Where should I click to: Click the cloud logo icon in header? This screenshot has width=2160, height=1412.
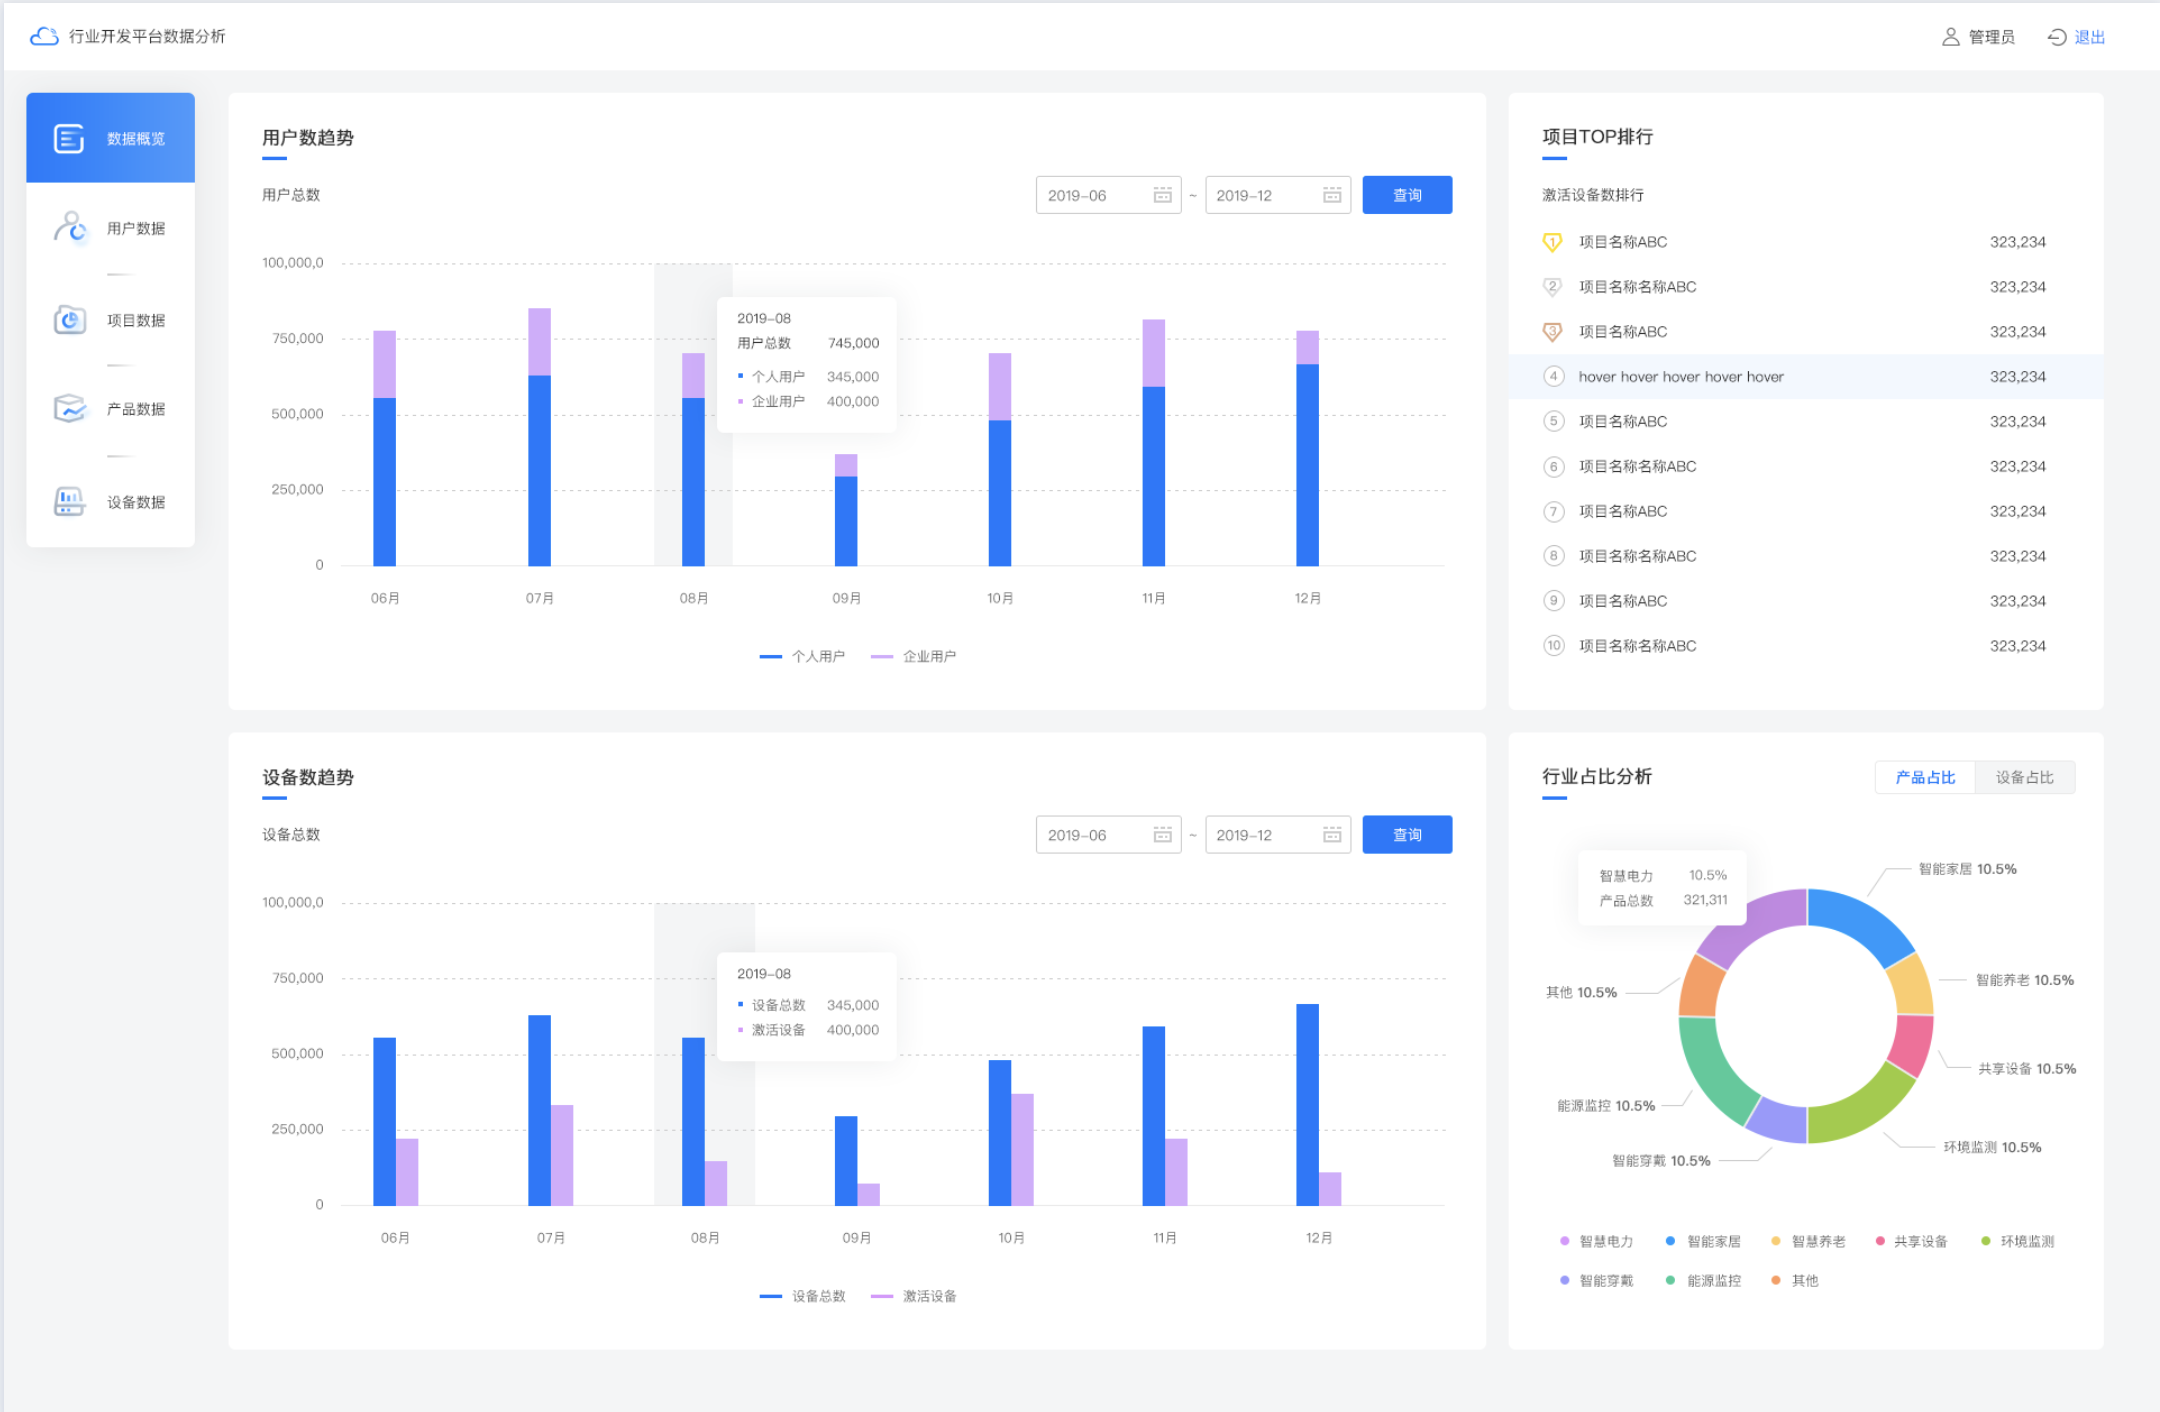(44, 36)
